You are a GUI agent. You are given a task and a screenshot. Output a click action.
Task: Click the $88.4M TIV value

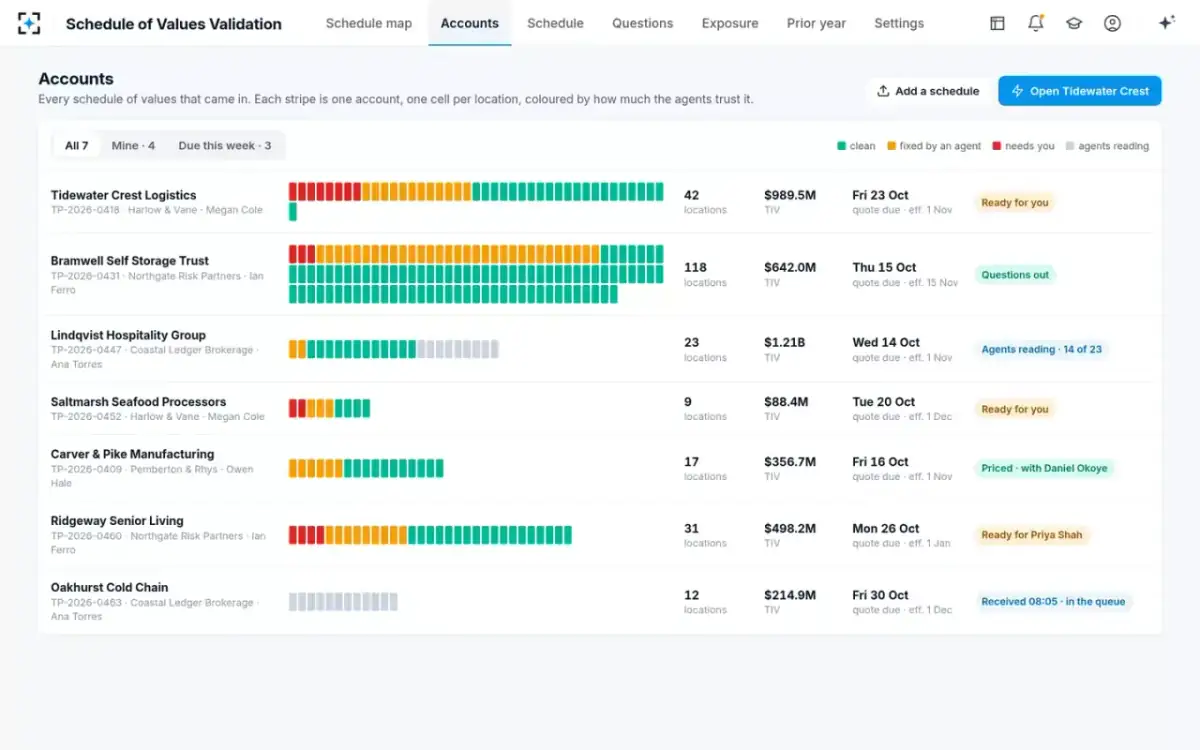pyautogui.click(x=786, y=402)
